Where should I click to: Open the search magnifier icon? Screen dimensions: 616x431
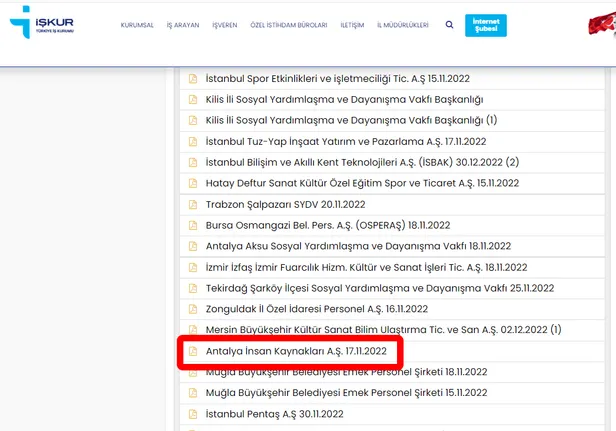tap(449, 25)
